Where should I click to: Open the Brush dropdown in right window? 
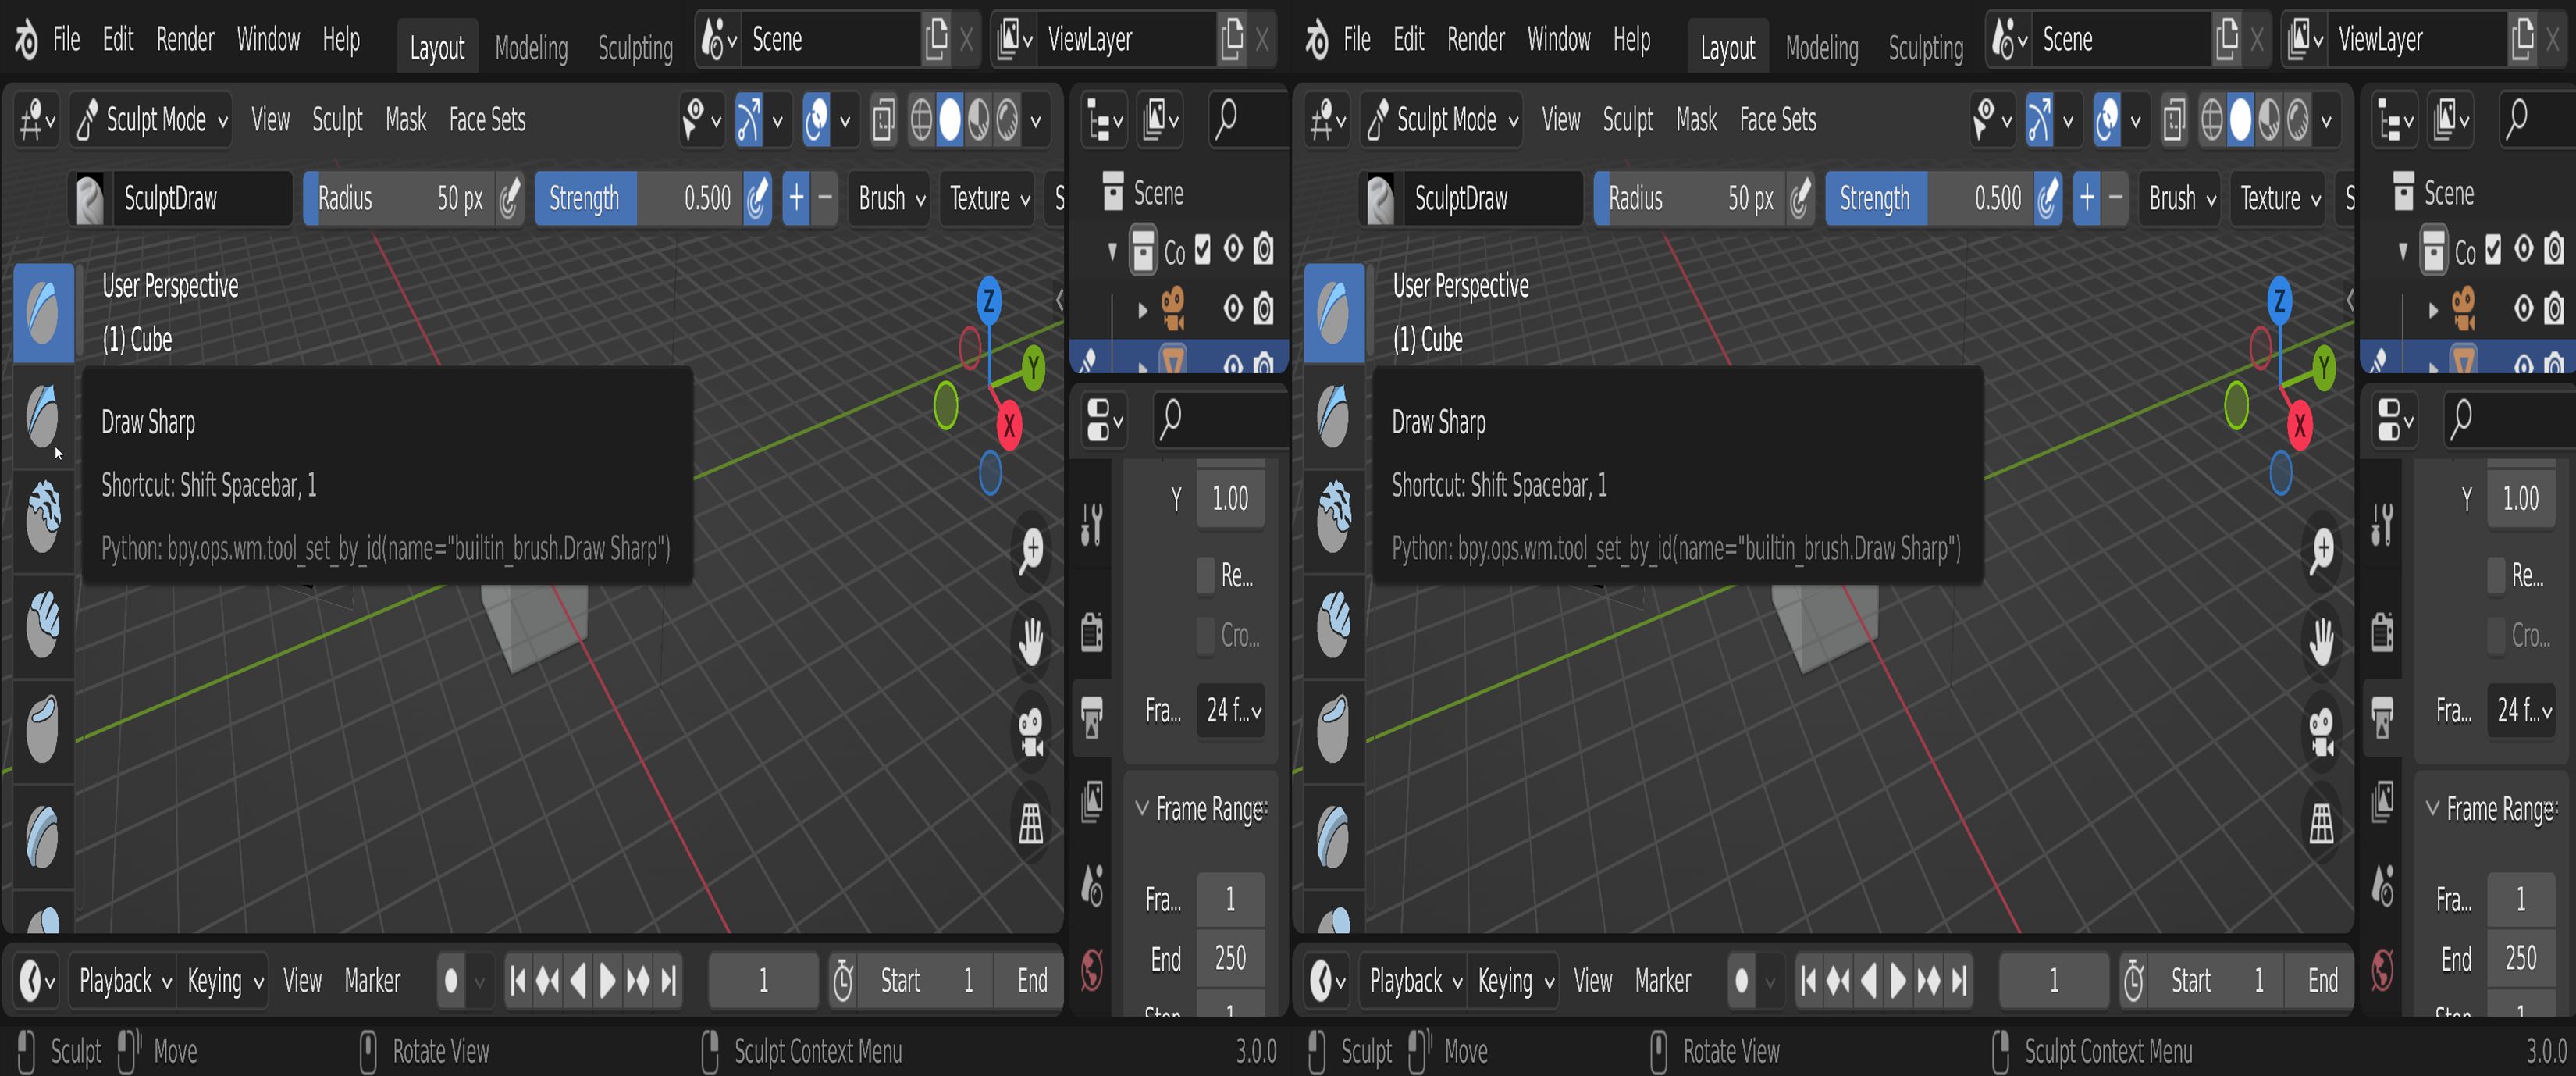2182,198
